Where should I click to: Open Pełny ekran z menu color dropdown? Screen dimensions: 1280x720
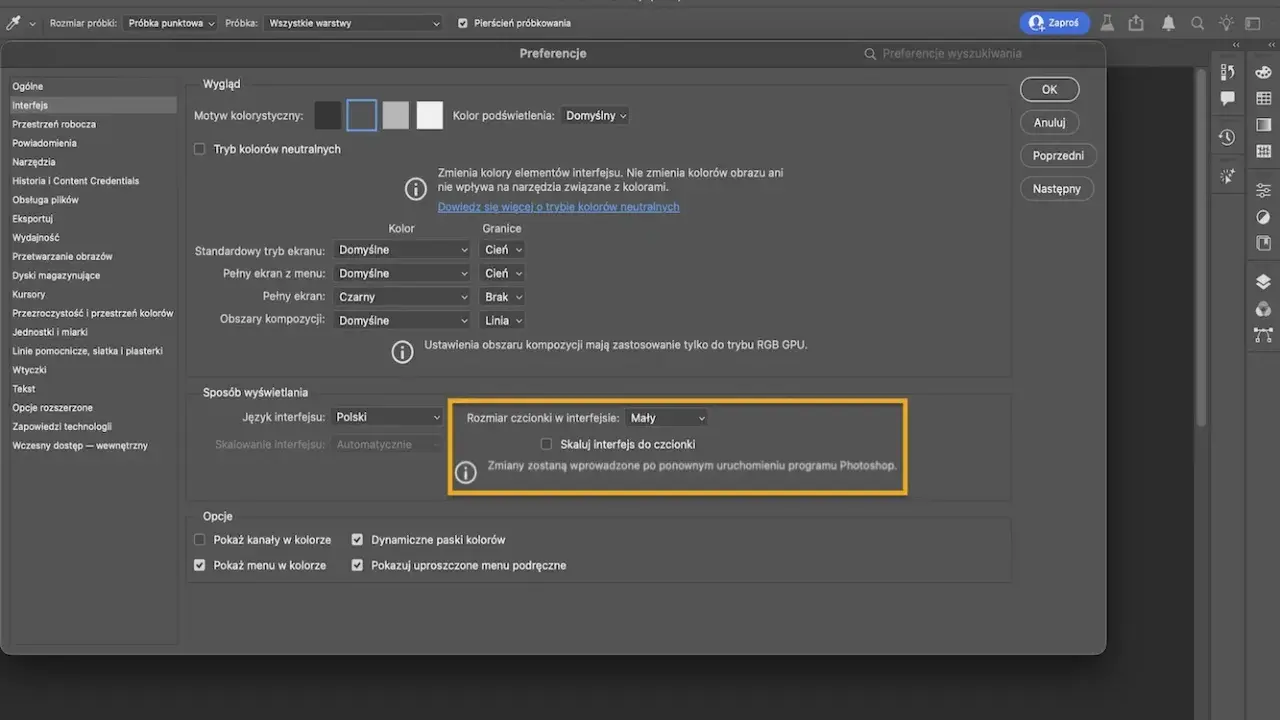402,273
